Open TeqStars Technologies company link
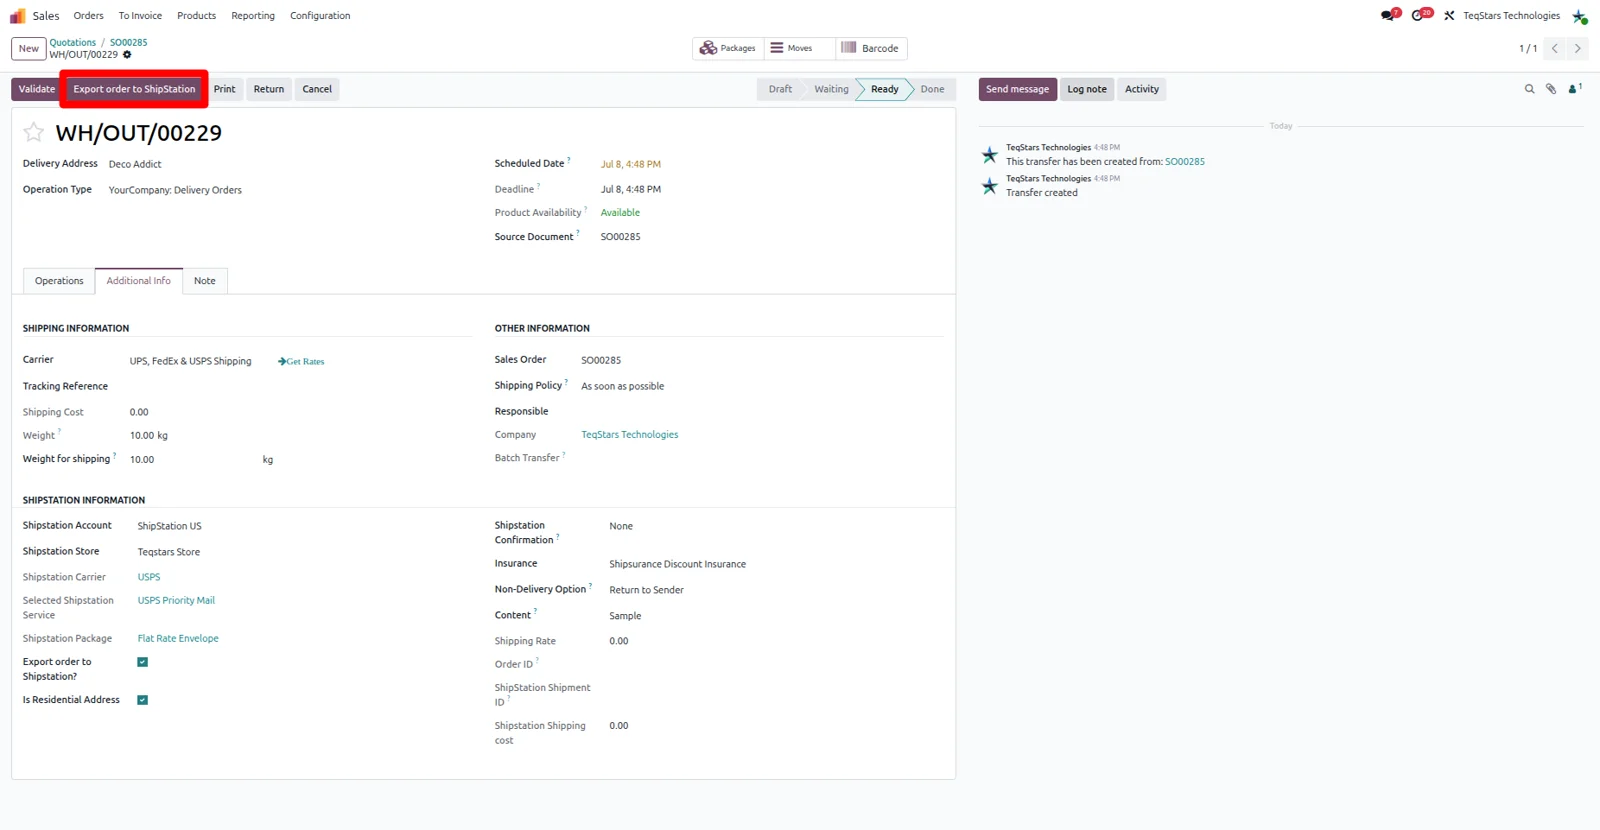This screenshot has height=830, width=1600. tap(630, 435)
